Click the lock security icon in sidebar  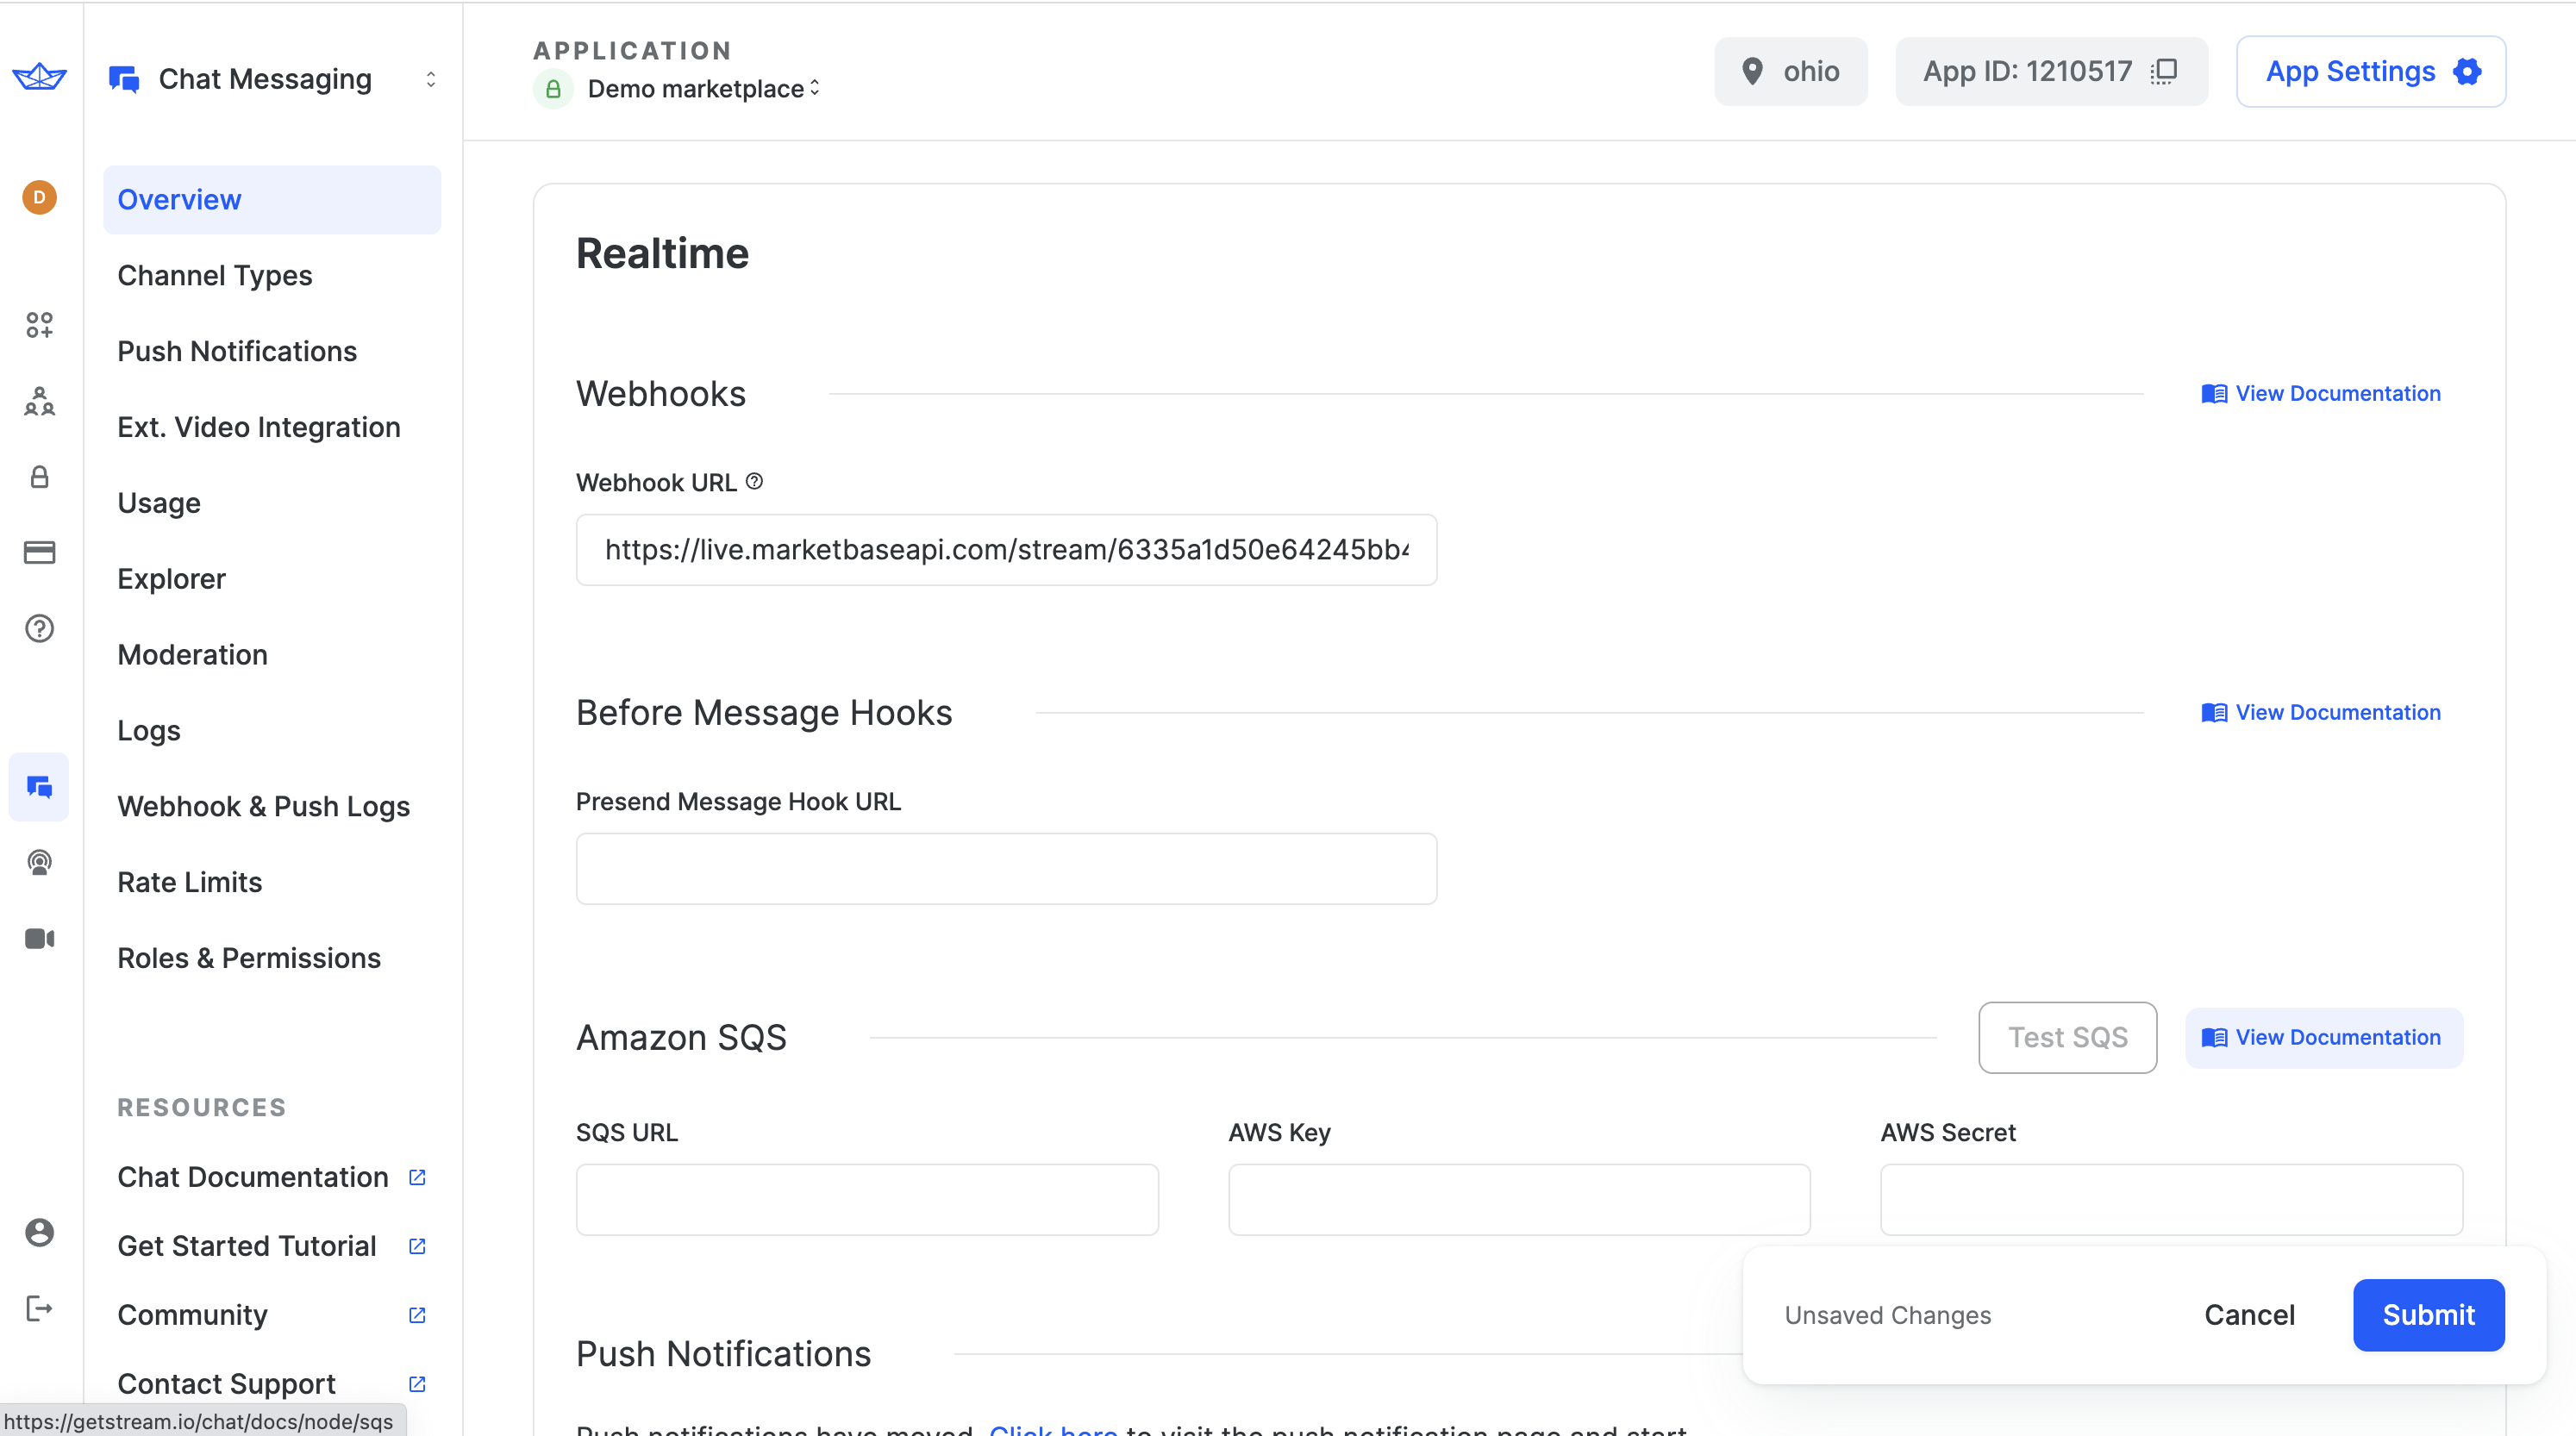tap(39, 477)
